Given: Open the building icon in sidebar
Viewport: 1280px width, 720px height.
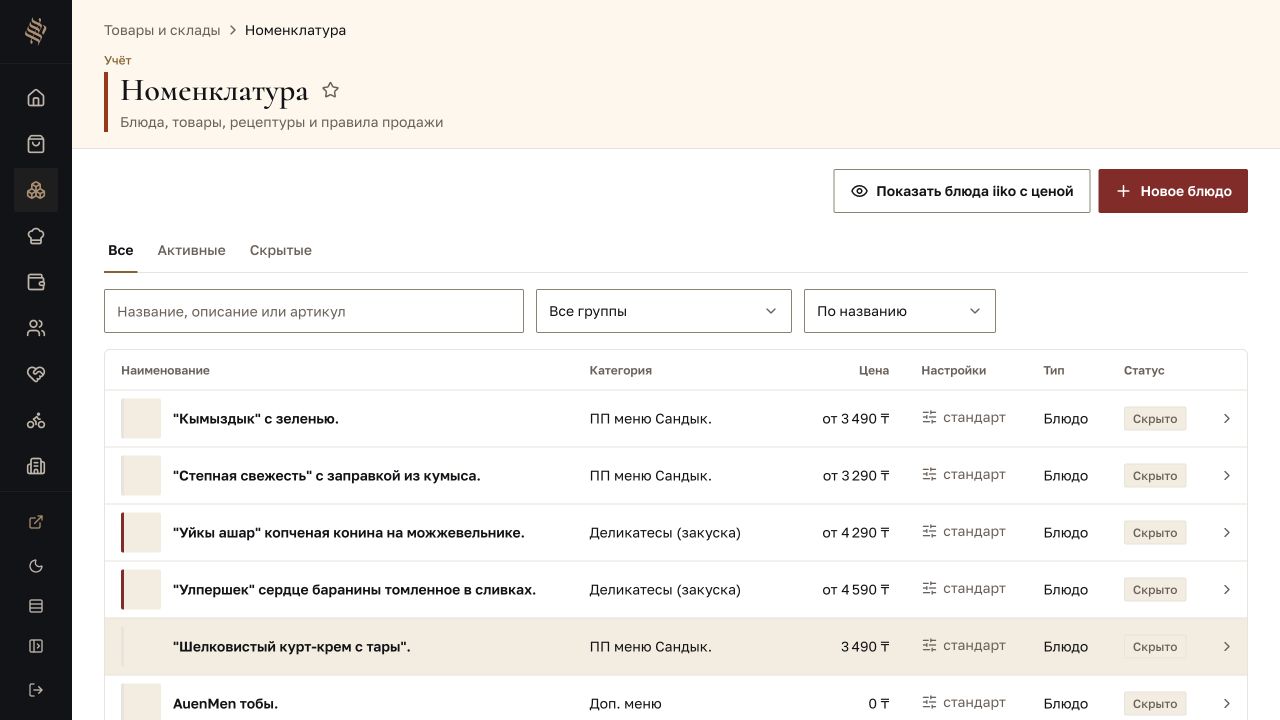Looking at the screenshot, I should [x=36, y=466].
